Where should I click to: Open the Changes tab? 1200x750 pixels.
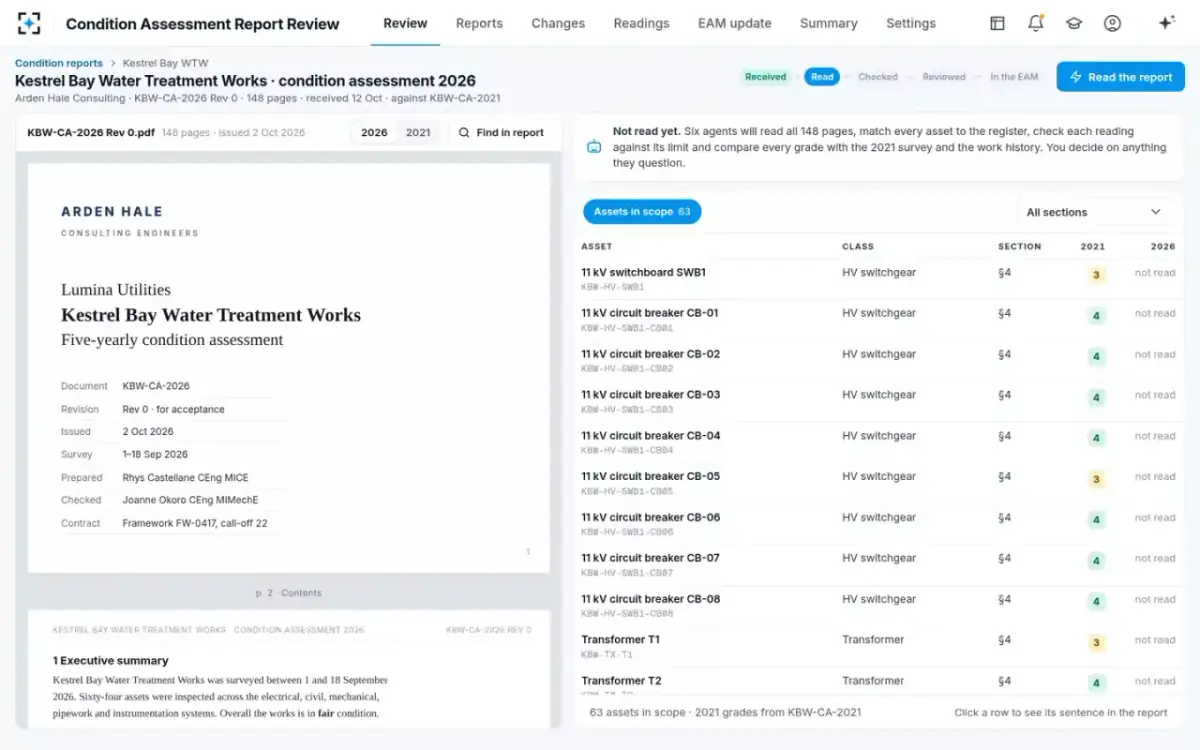pyautogui.click(x=558, y=23)
